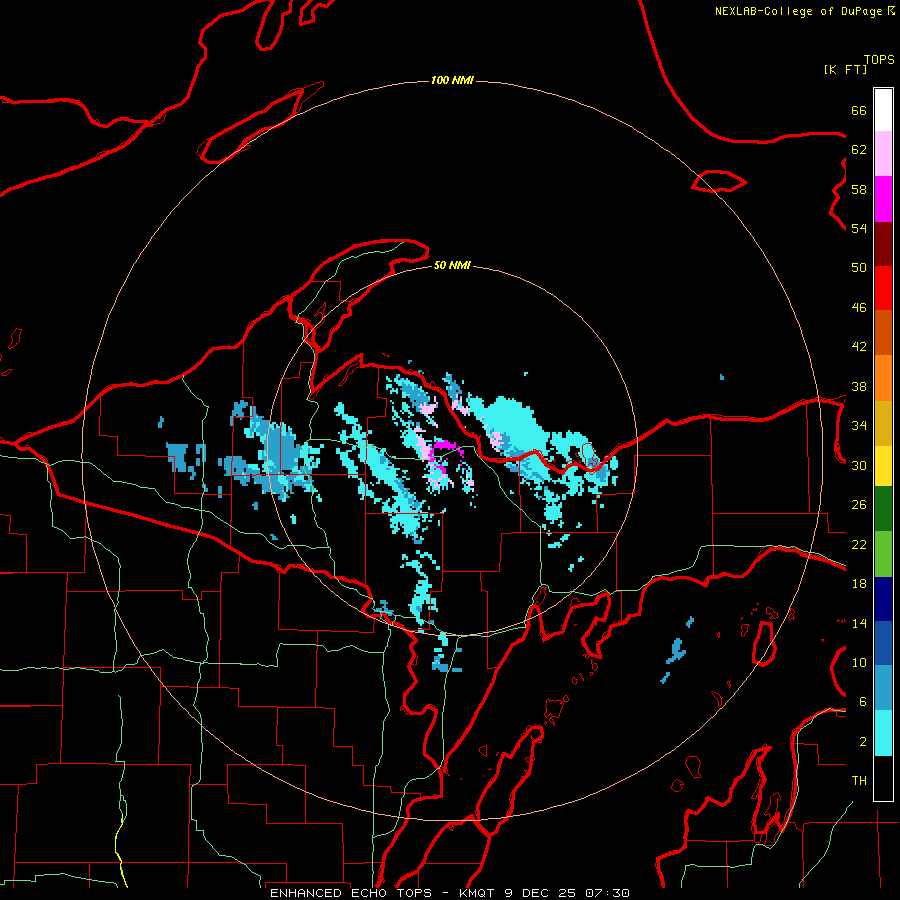The height and width of the screenshot is (900, 900).
Task: Select the black TH threshold swatch
Action: pos(883,778)
